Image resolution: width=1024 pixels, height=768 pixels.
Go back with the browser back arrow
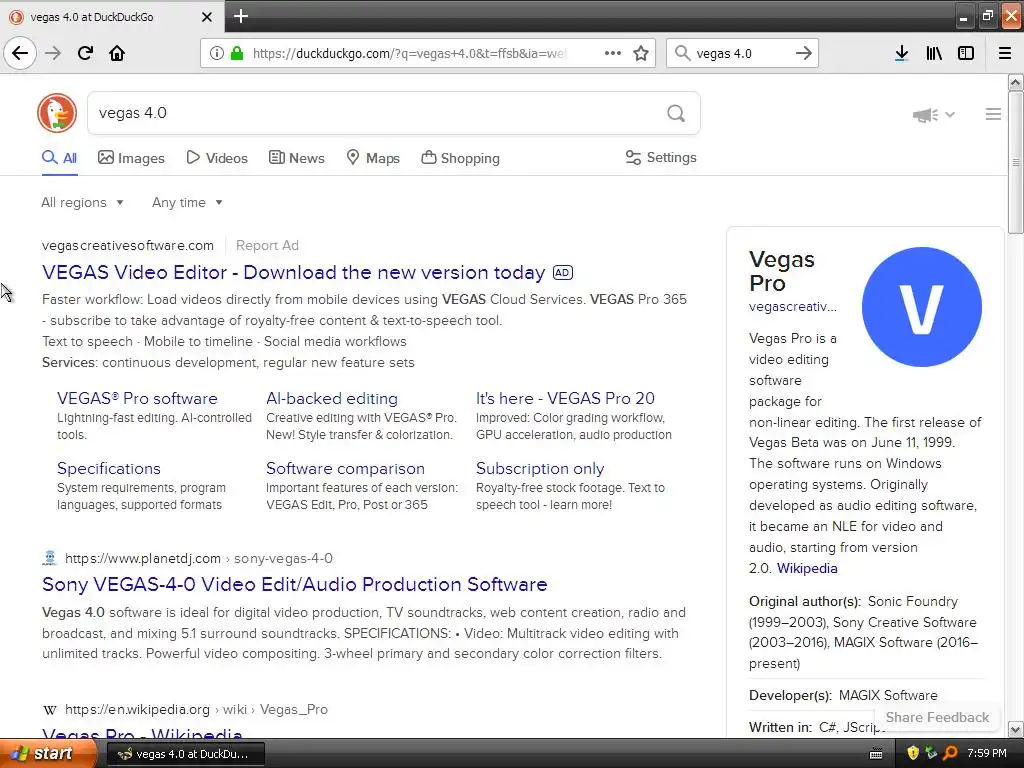tap(20, 53)
